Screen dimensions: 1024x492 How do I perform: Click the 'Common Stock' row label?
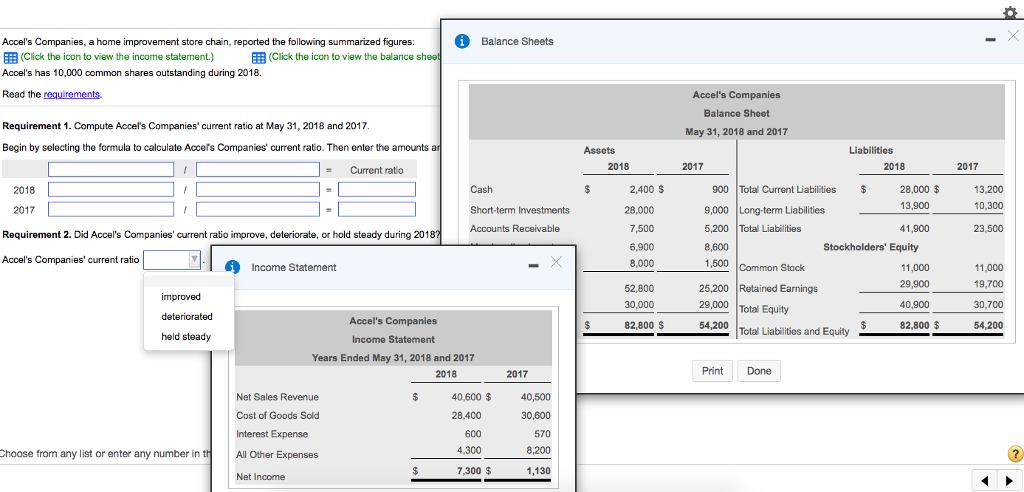pos(772,268)
